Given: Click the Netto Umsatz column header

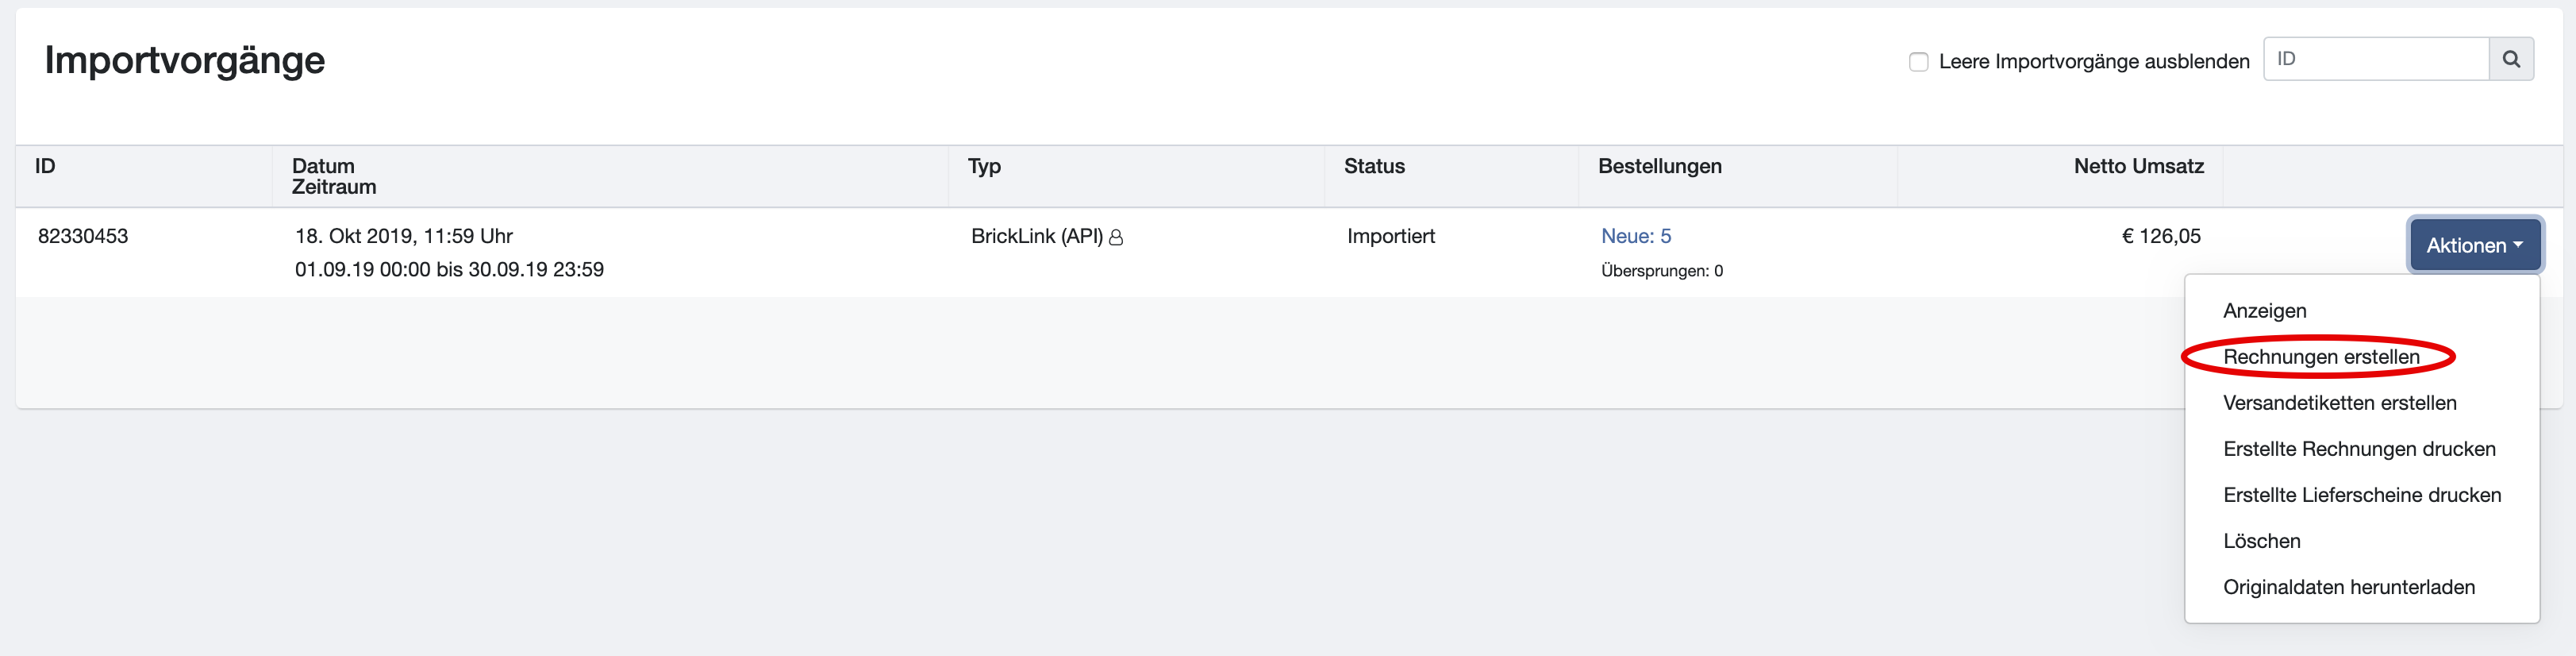Looking at the screenshot, I should pos(2138,166).
